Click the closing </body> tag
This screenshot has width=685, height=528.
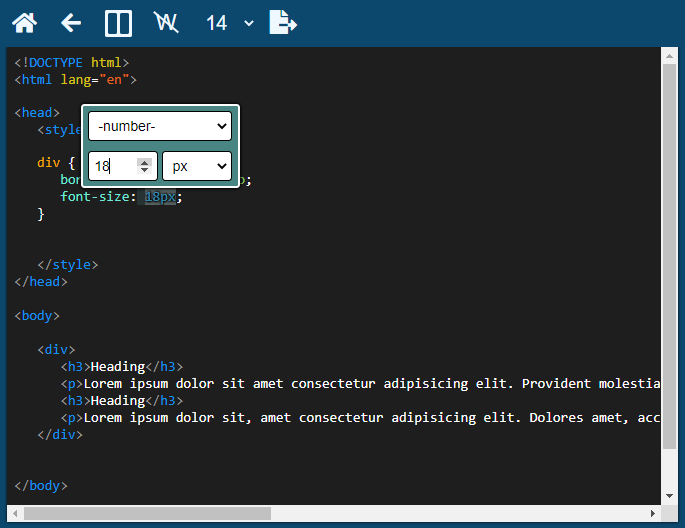(x=41, y=486)
